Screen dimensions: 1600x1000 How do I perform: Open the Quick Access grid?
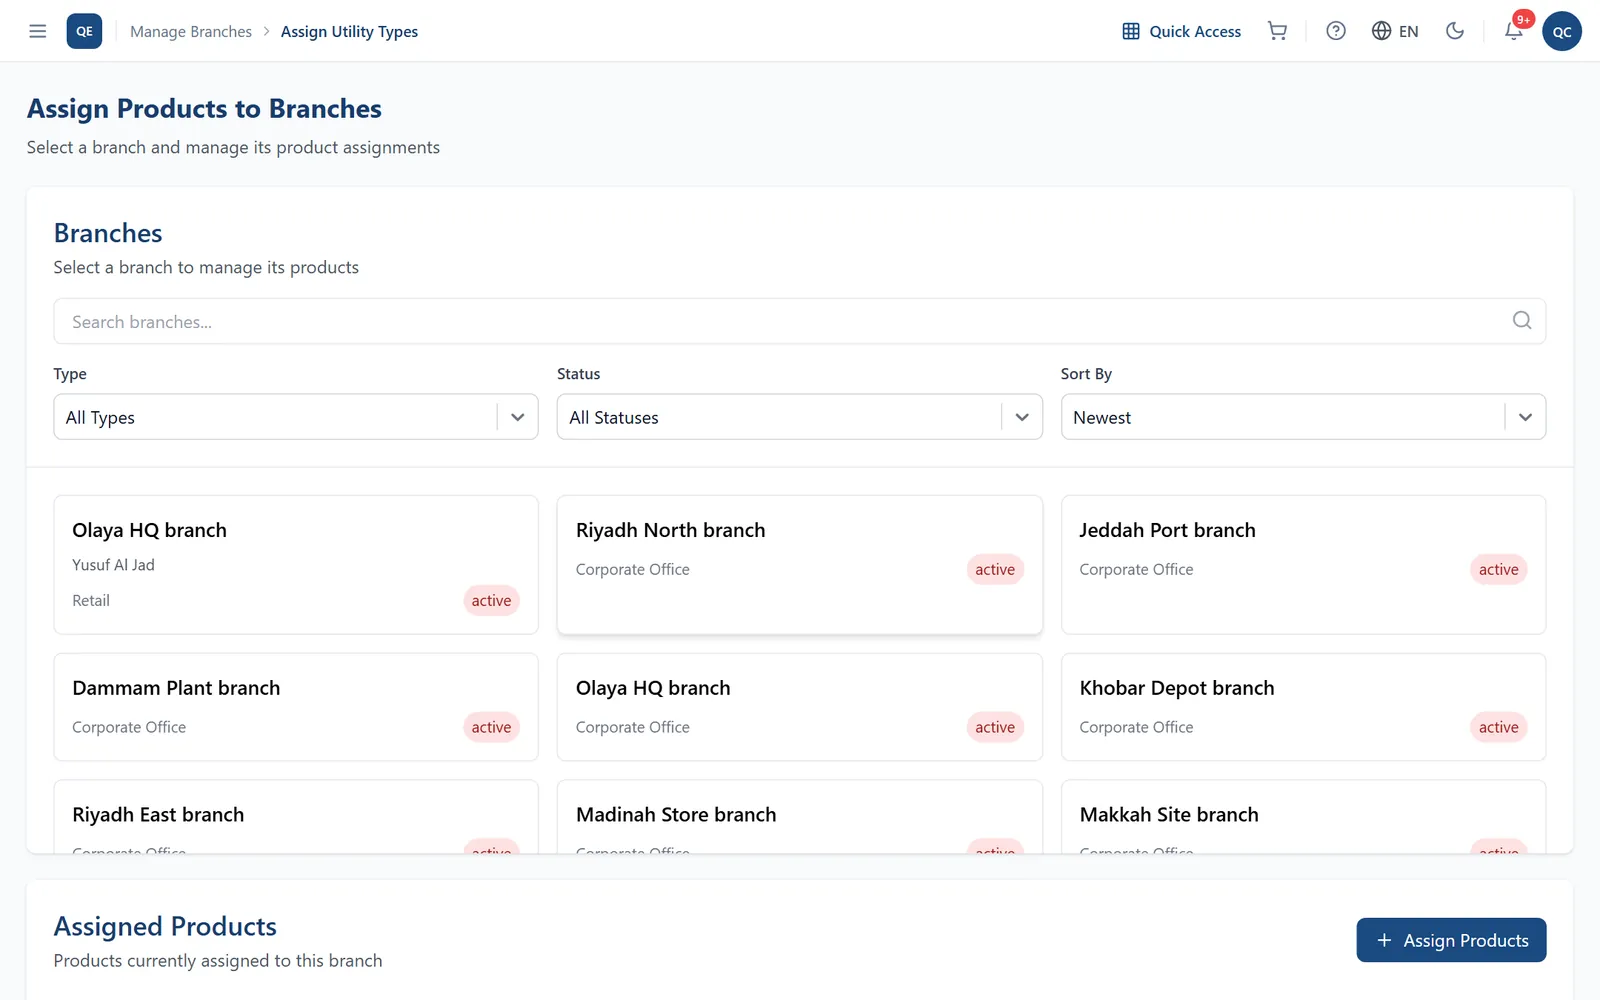(1181, 31)
